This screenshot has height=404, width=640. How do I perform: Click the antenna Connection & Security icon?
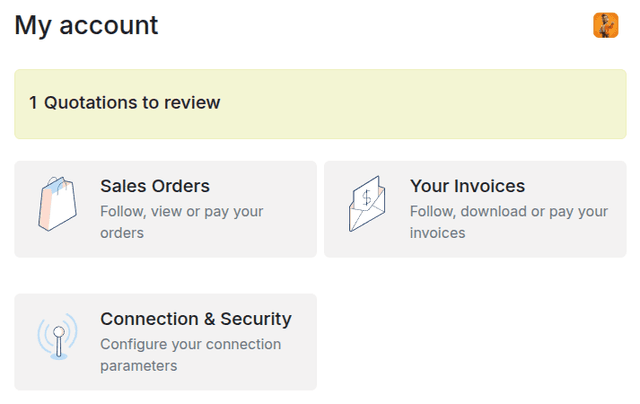(57, 338)
